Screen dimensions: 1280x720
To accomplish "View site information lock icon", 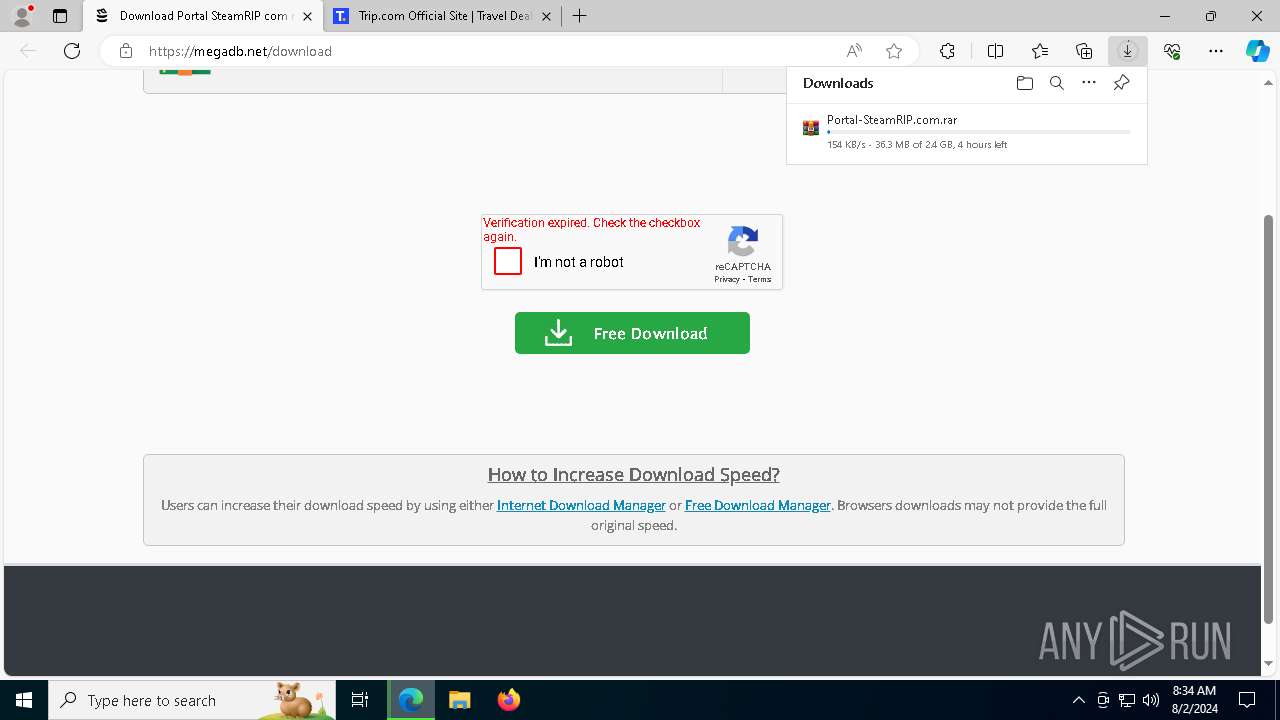I will (x=126, y=51).
